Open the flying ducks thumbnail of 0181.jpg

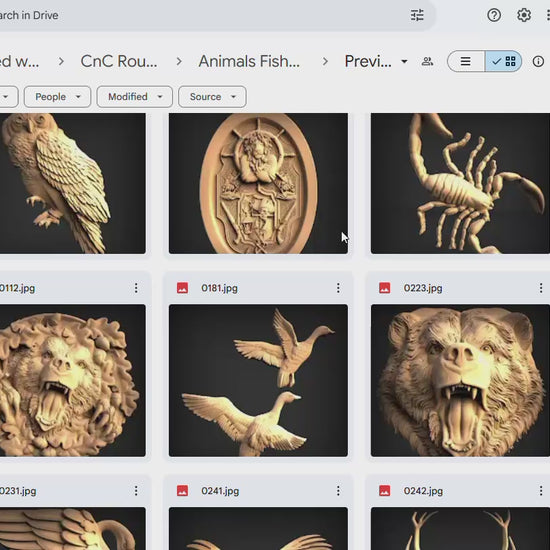[259, 381]
